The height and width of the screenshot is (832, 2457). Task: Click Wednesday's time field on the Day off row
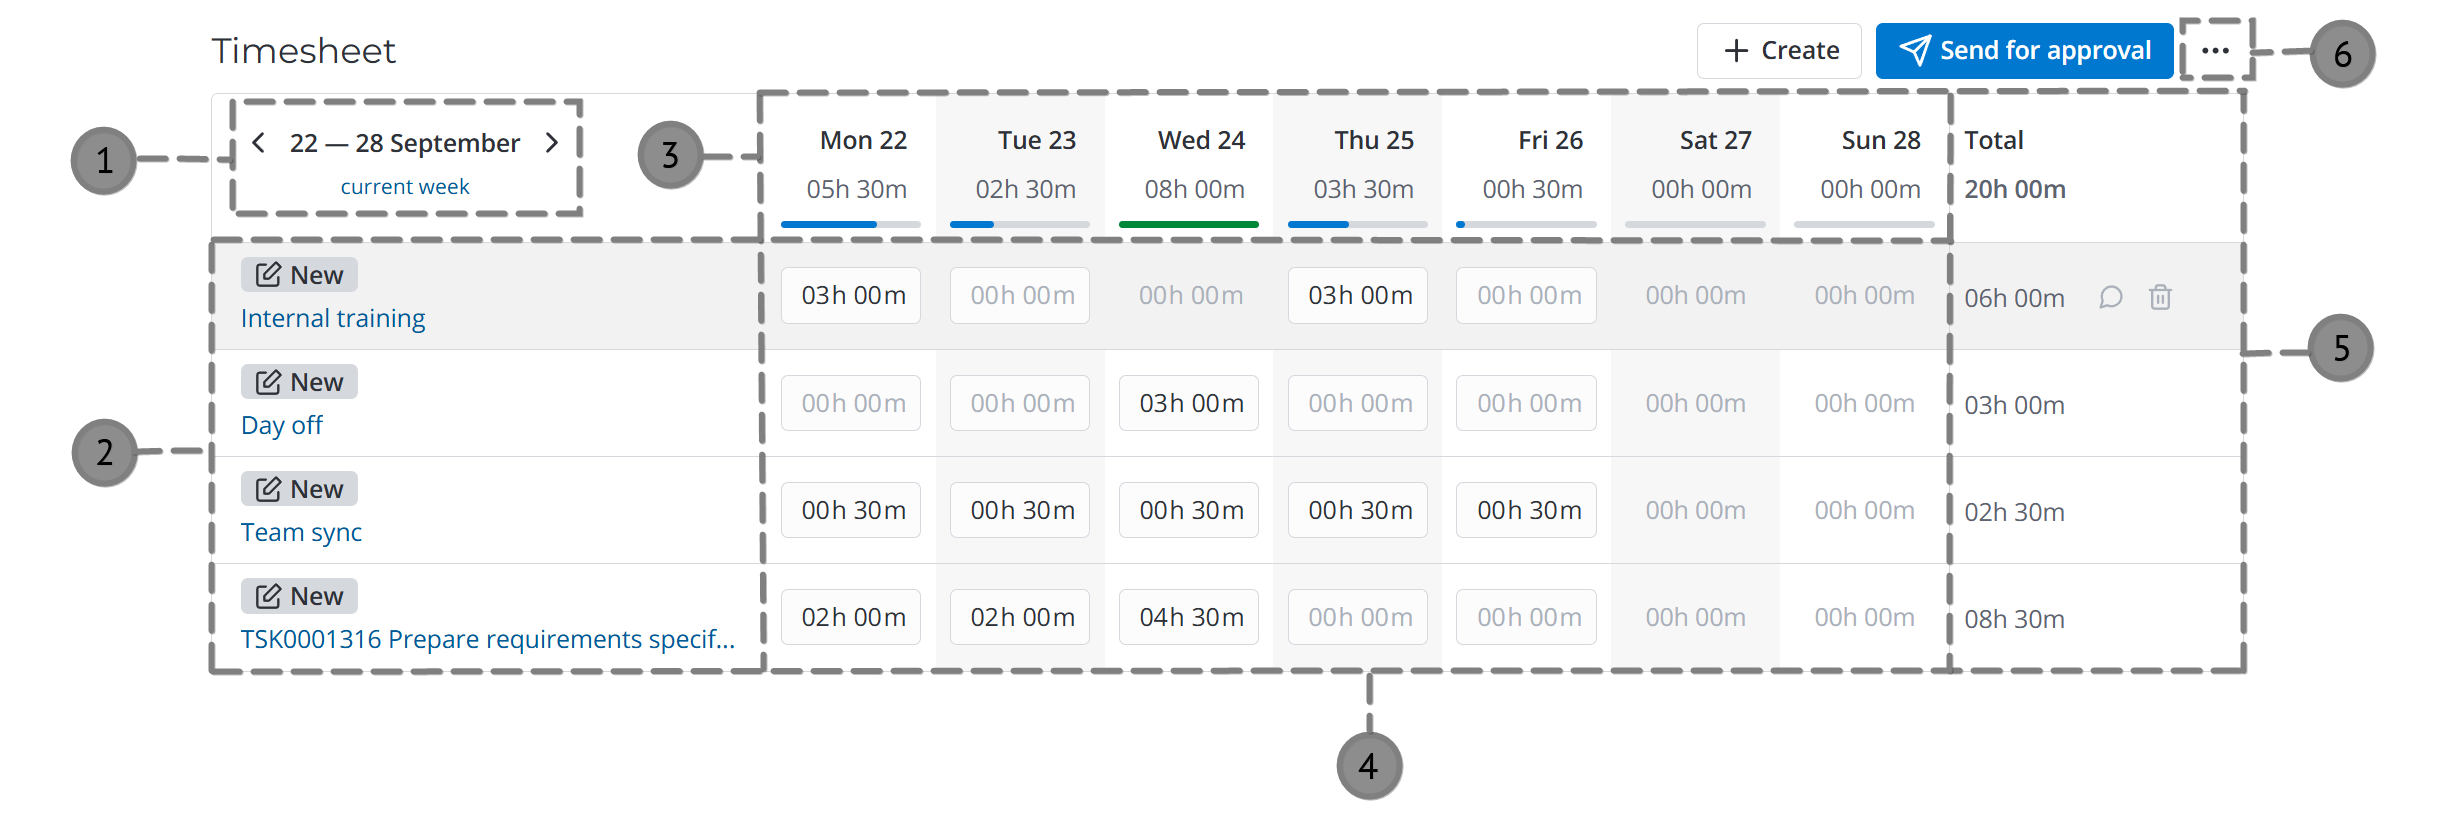point(1188,402)
